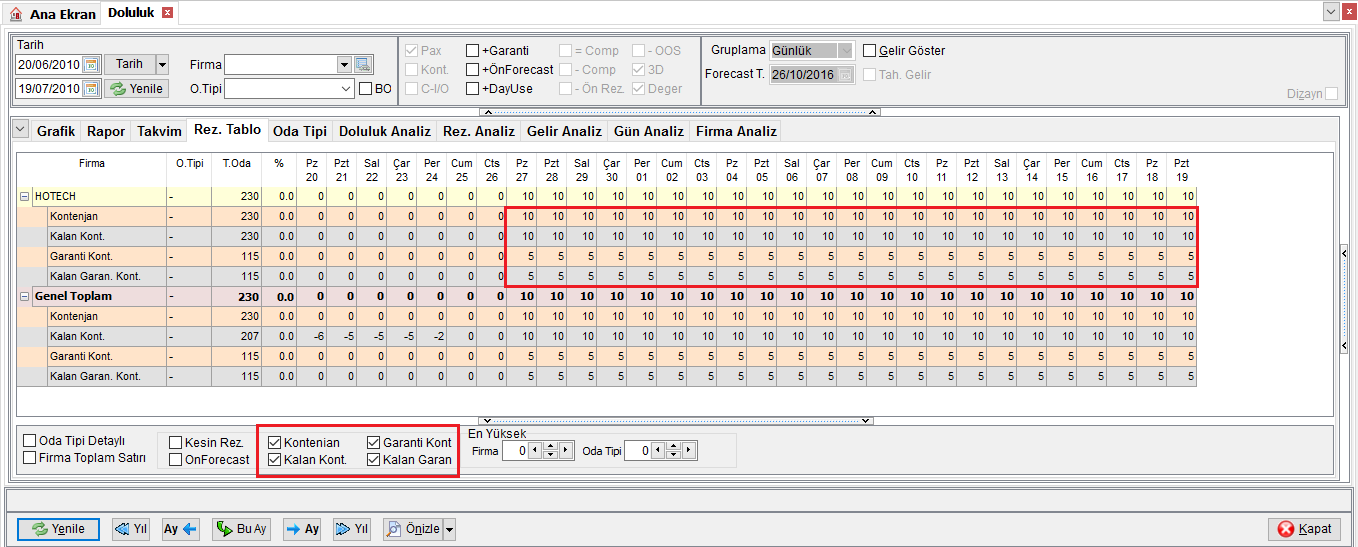Open the Rez. Analiz tab
Image resolution: width=1358 pixels, height=547 pixels.
478,131
